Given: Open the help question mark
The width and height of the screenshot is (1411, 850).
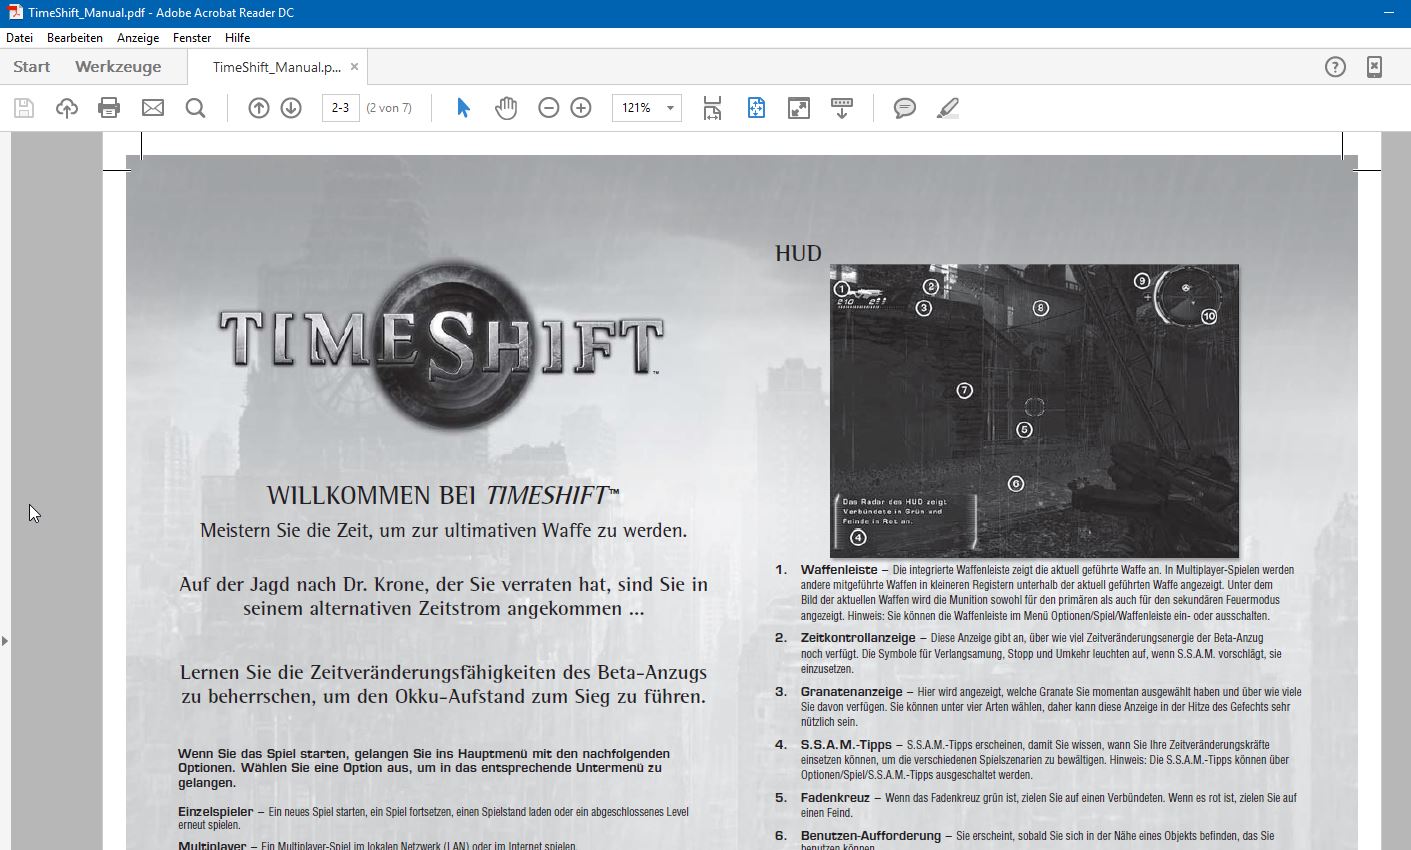Looking at the screenshot, I should click(x=1335, y=67).
